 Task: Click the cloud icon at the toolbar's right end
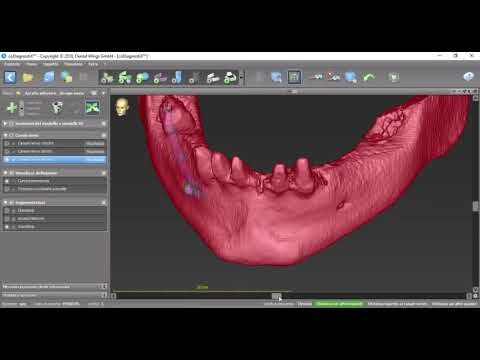click(x=468, y=77)
